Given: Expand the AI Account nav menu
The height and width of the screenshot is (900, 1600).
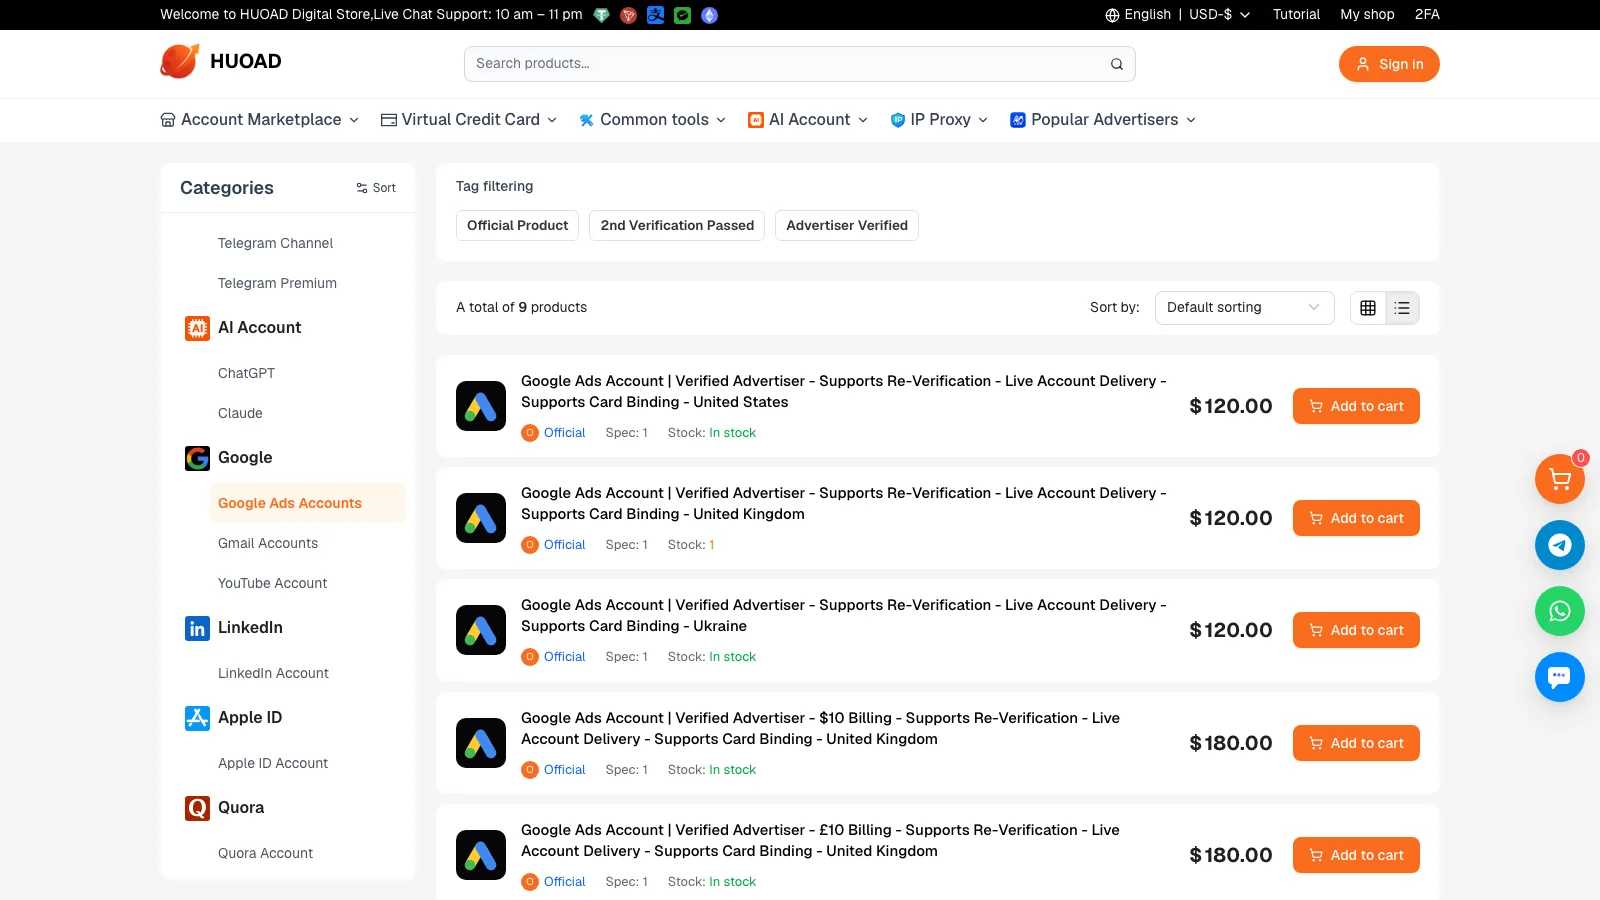Looking at the screenshot, I should [808, 120].
